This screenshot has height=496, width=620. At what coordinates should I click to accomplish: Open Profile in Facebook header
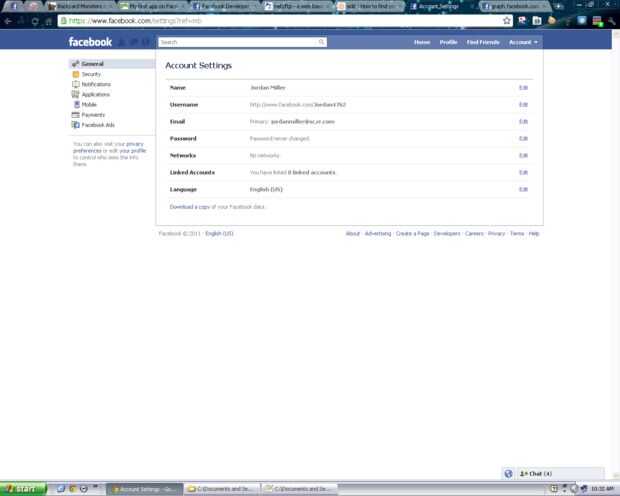click(448, 42)
